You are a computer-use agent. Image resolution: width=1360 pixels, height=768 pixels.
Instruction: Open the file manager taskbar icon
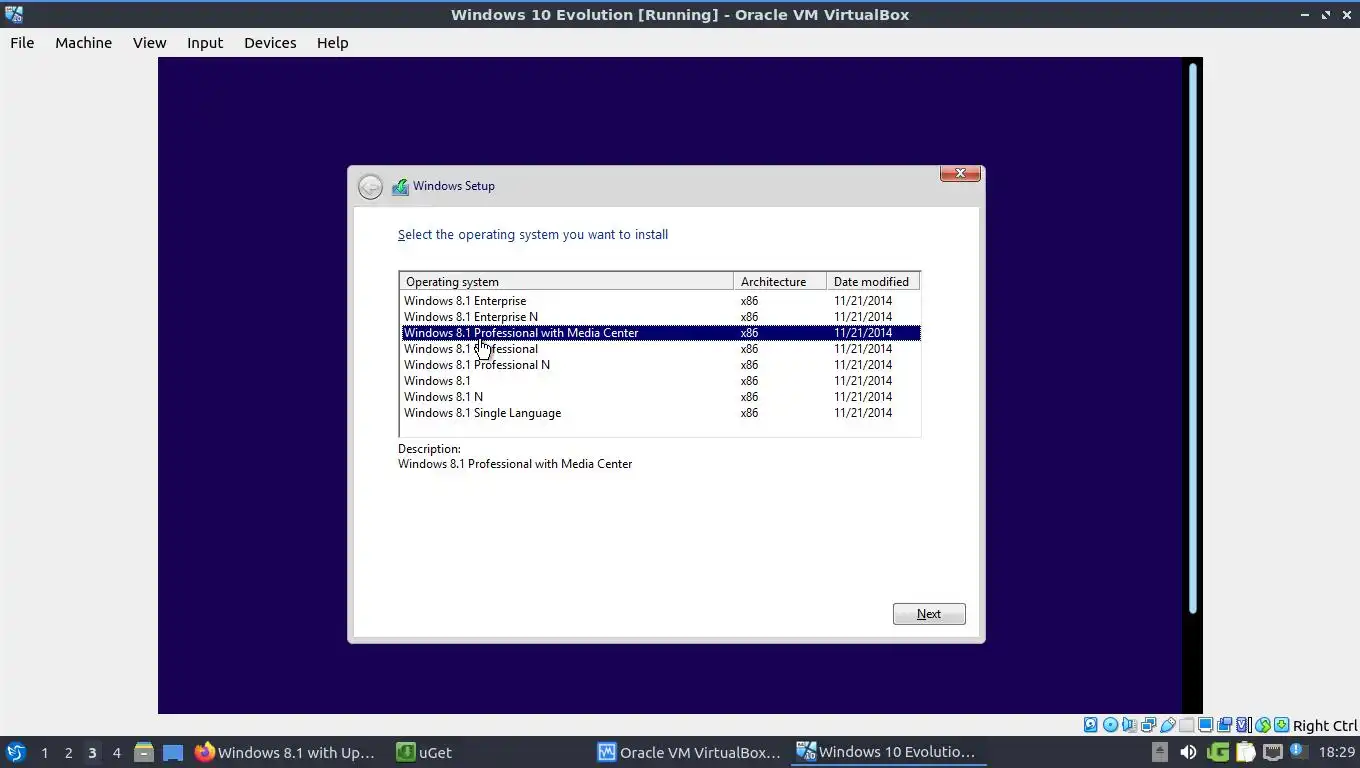click(144, 752)
